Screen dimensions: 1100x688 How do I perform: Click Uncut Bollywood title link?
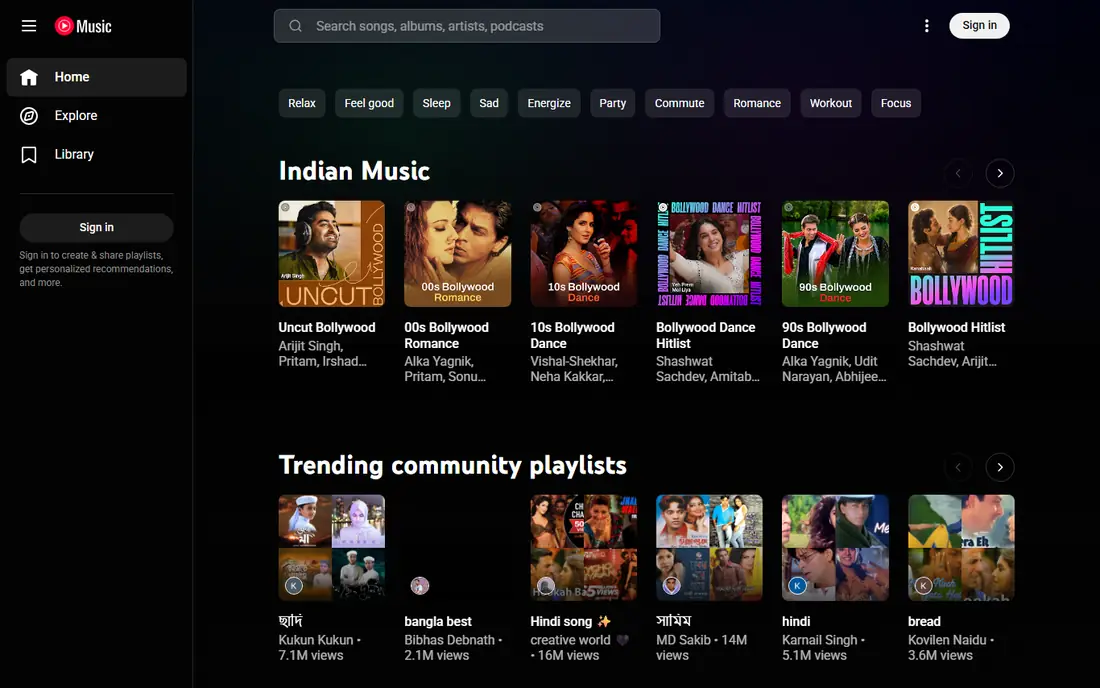tap(327, 328)
